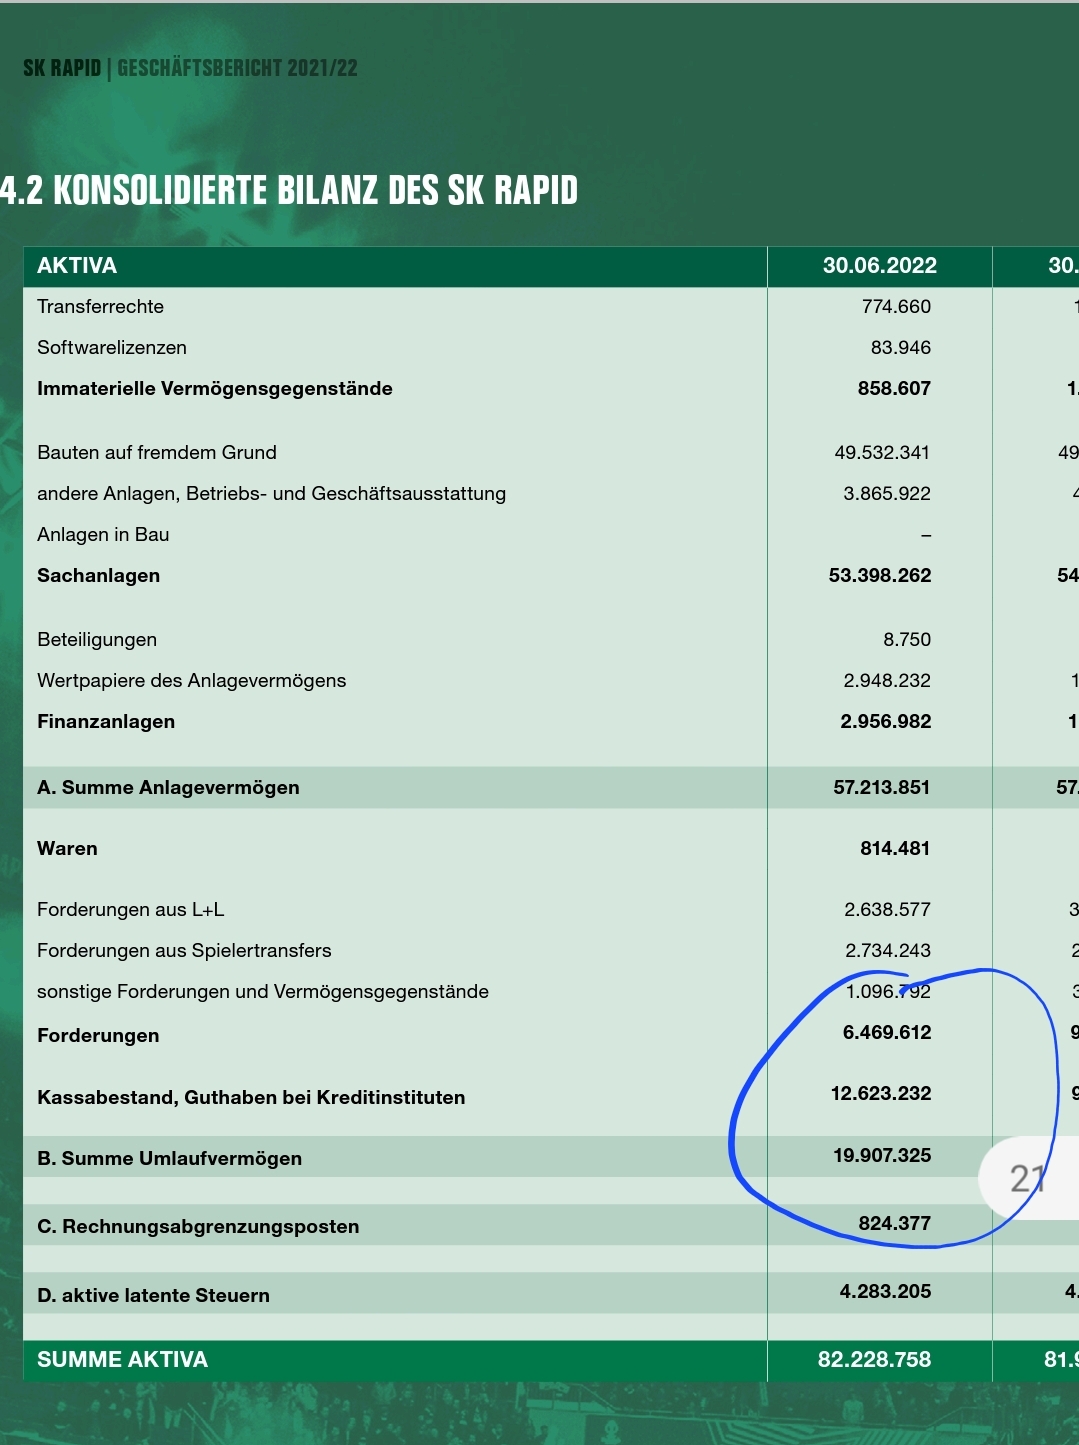This screenshot has height=1445, width=1079.
Task: Select the 'SUMME AKTIVA' total label
Action: click(122, 1360)
